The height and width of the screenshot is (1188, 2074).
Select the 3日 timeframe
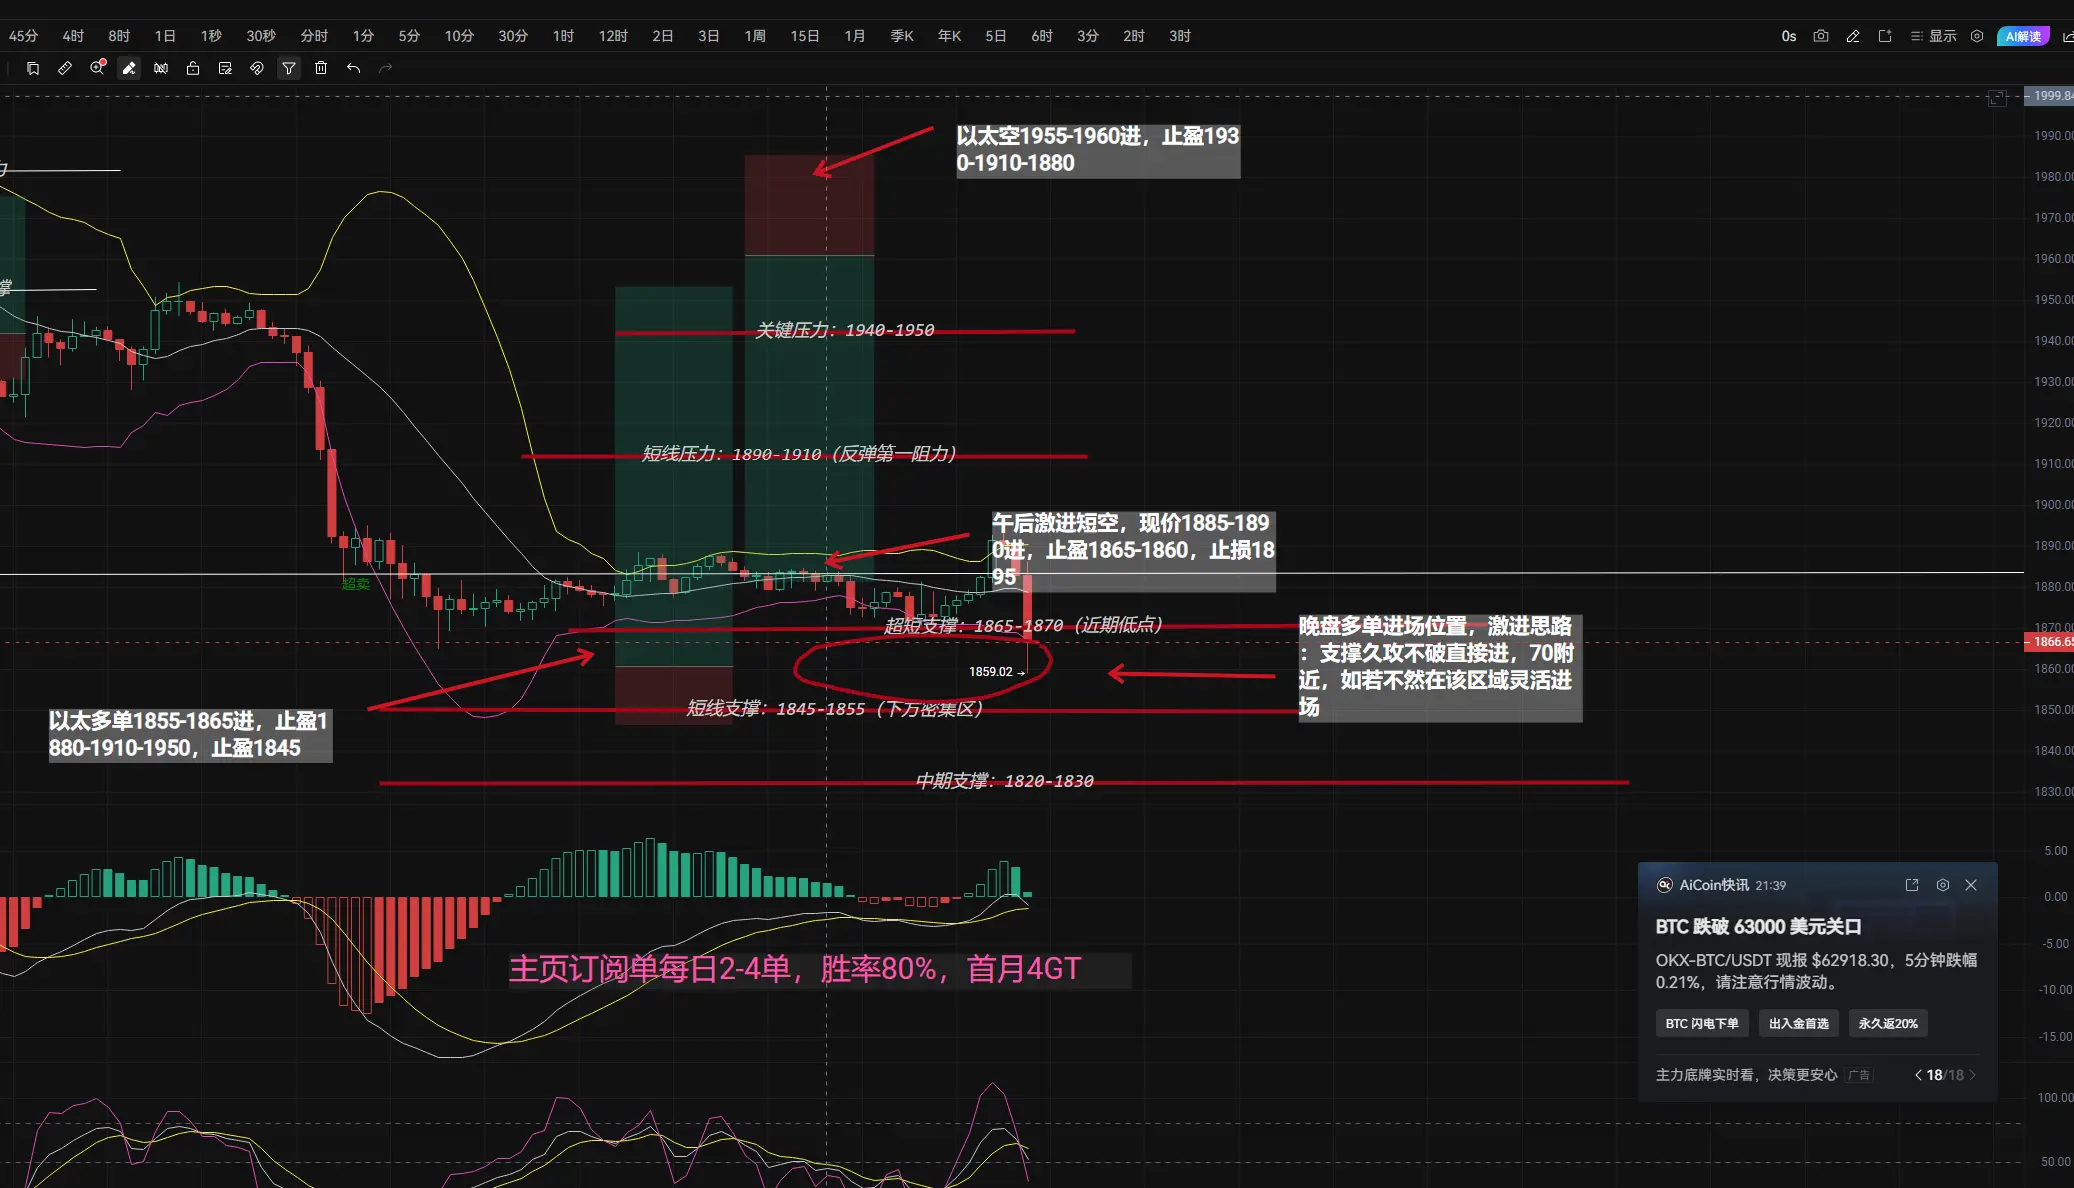point(709,36)
